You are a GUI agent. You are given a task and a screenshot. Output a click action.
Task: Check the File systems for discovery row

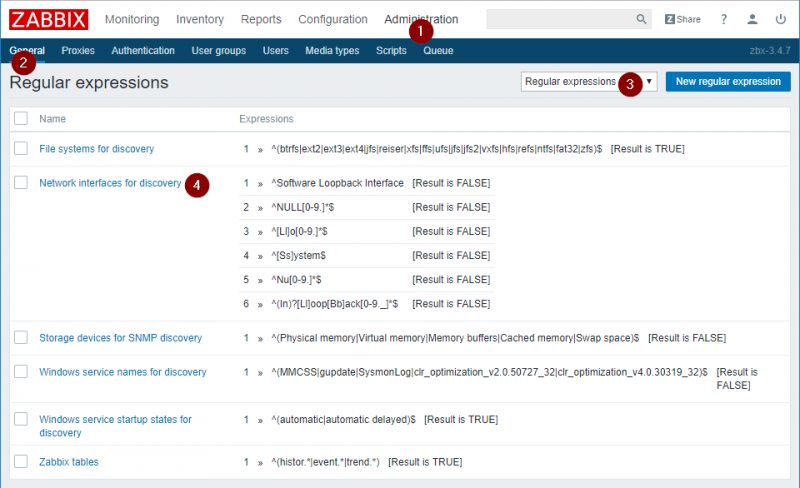[21, 149]
